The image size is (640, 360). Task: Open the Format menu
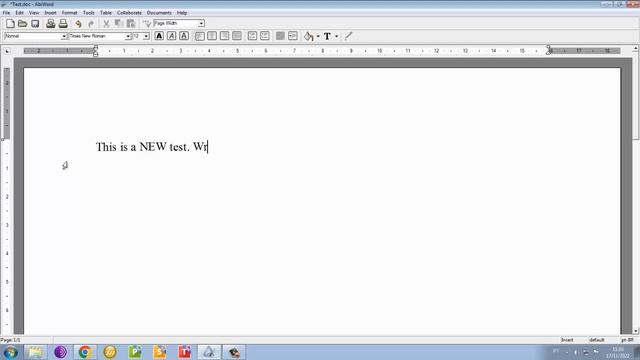69,13
